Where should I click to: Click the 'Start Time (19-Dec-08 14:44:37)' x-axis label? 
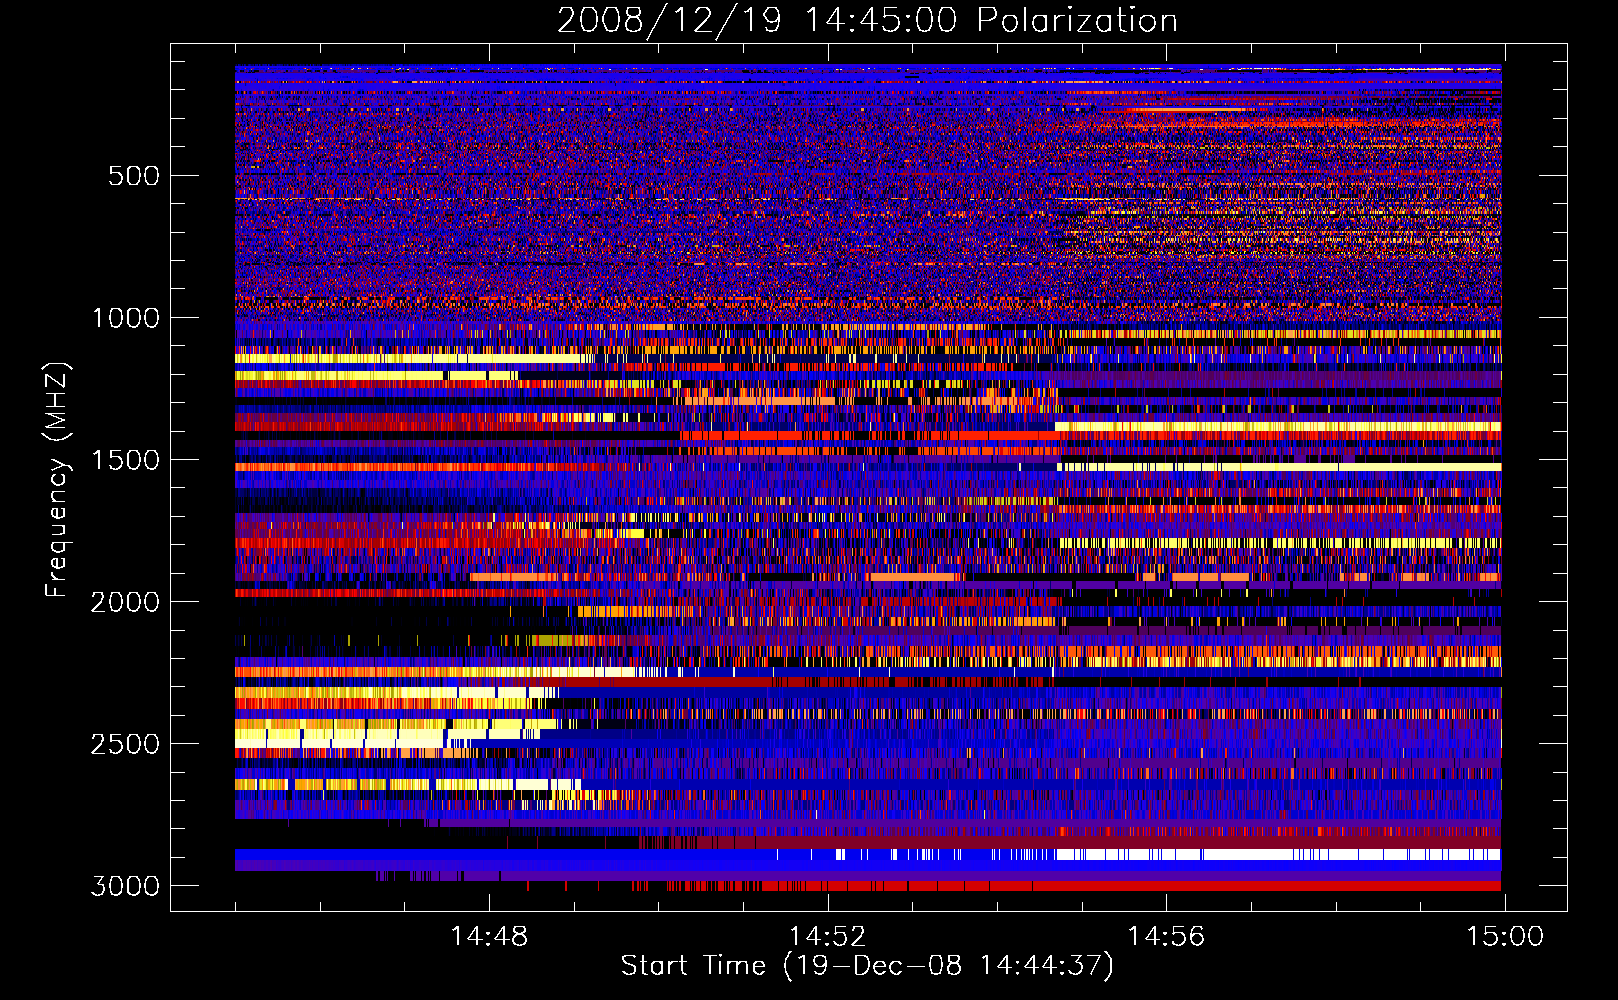tap(867, 966)
